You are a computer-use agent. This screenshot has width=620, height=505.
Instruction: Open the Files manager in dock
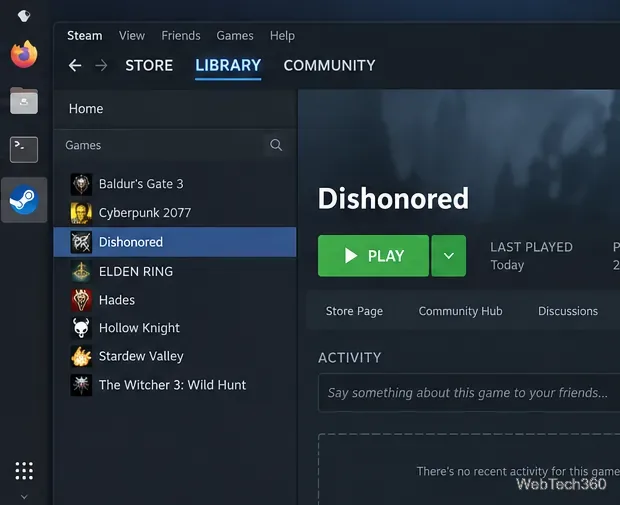24,101
